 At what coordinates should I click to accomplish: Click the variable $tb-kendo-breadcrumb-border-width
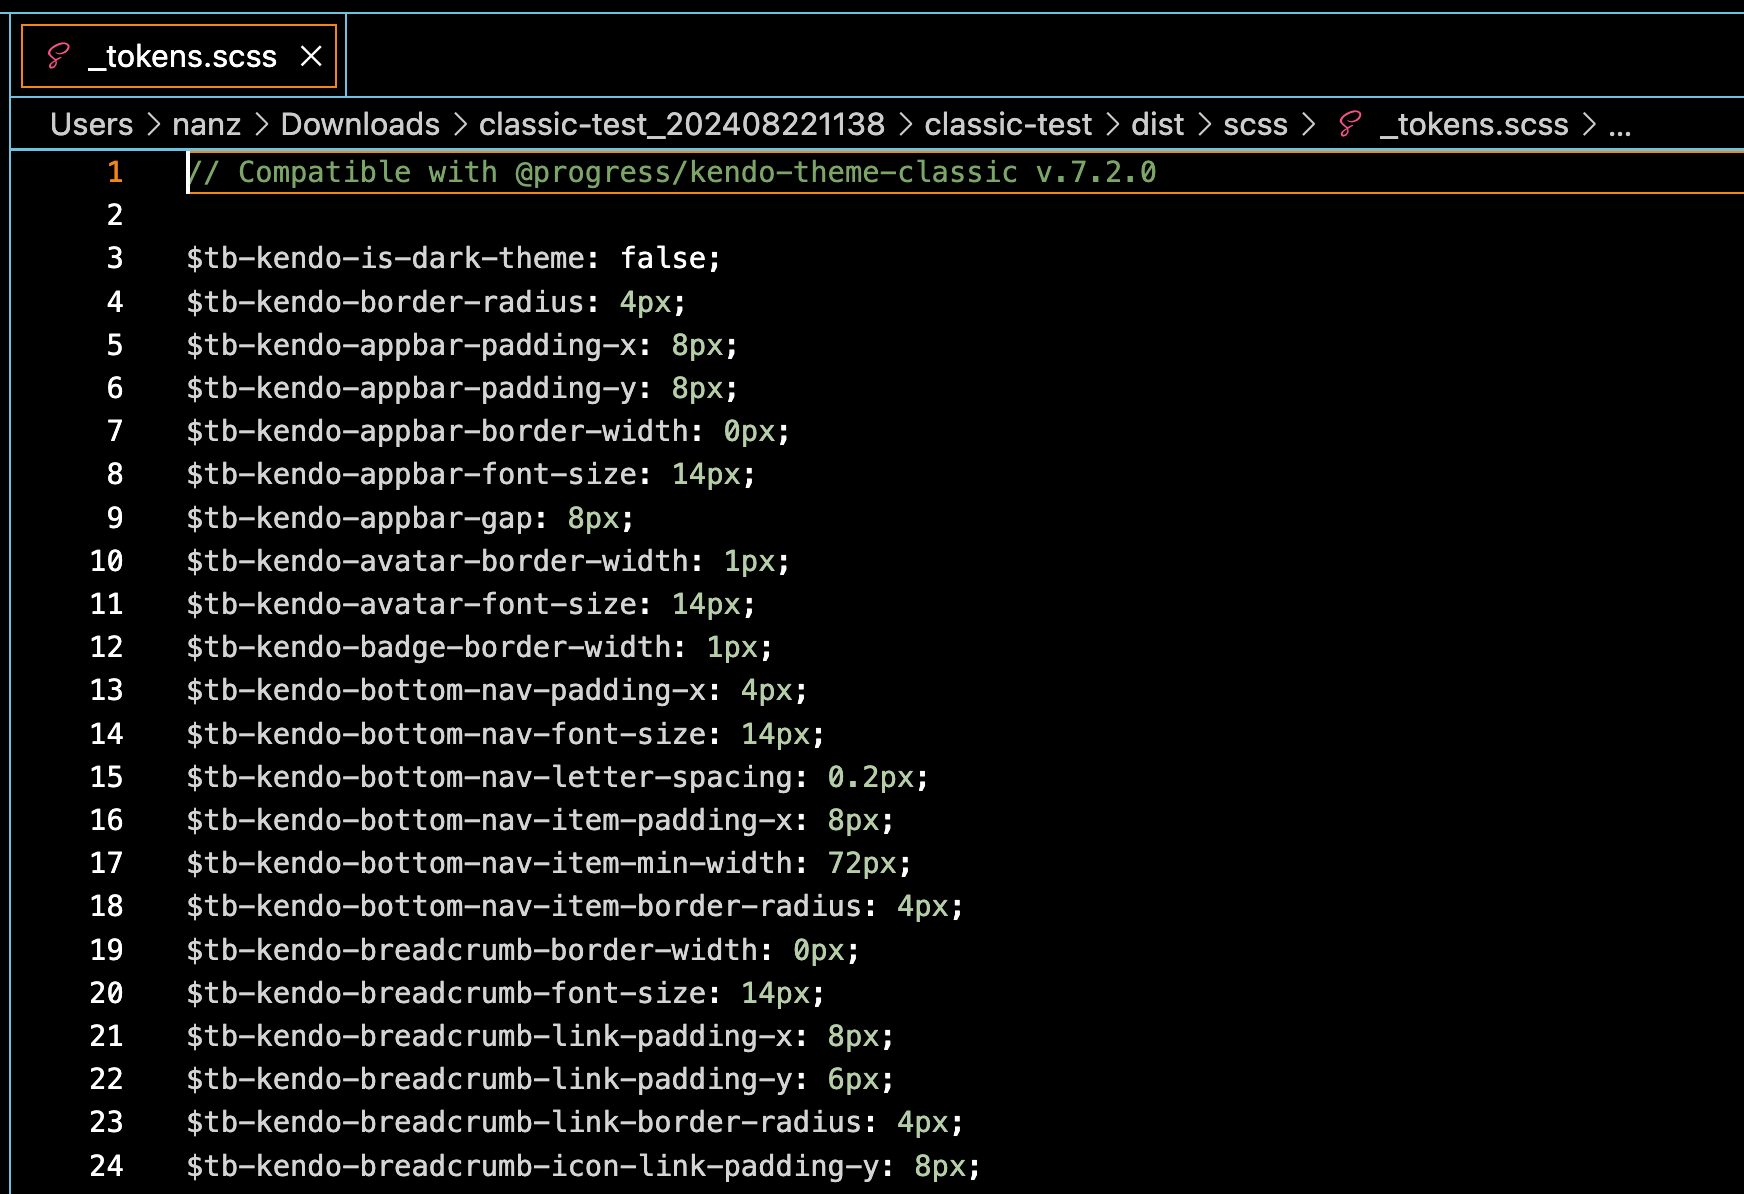point(472,950)
